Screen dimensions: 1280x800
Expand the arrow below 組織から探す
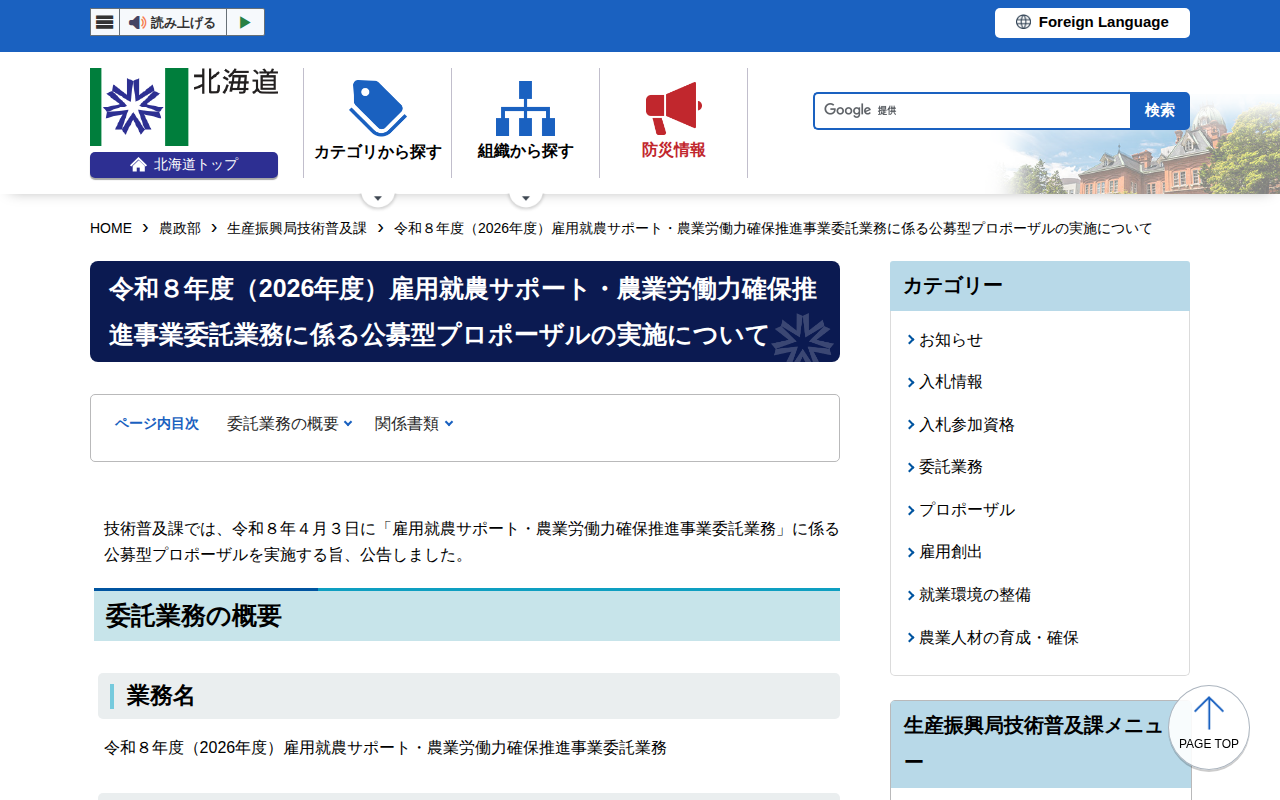pos(526,197)
